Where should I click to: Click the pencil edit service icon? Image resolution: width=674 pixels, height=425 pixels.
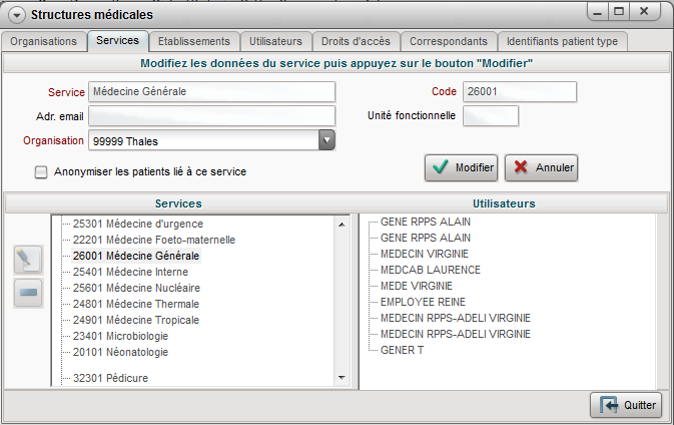(x=27, y=260)
